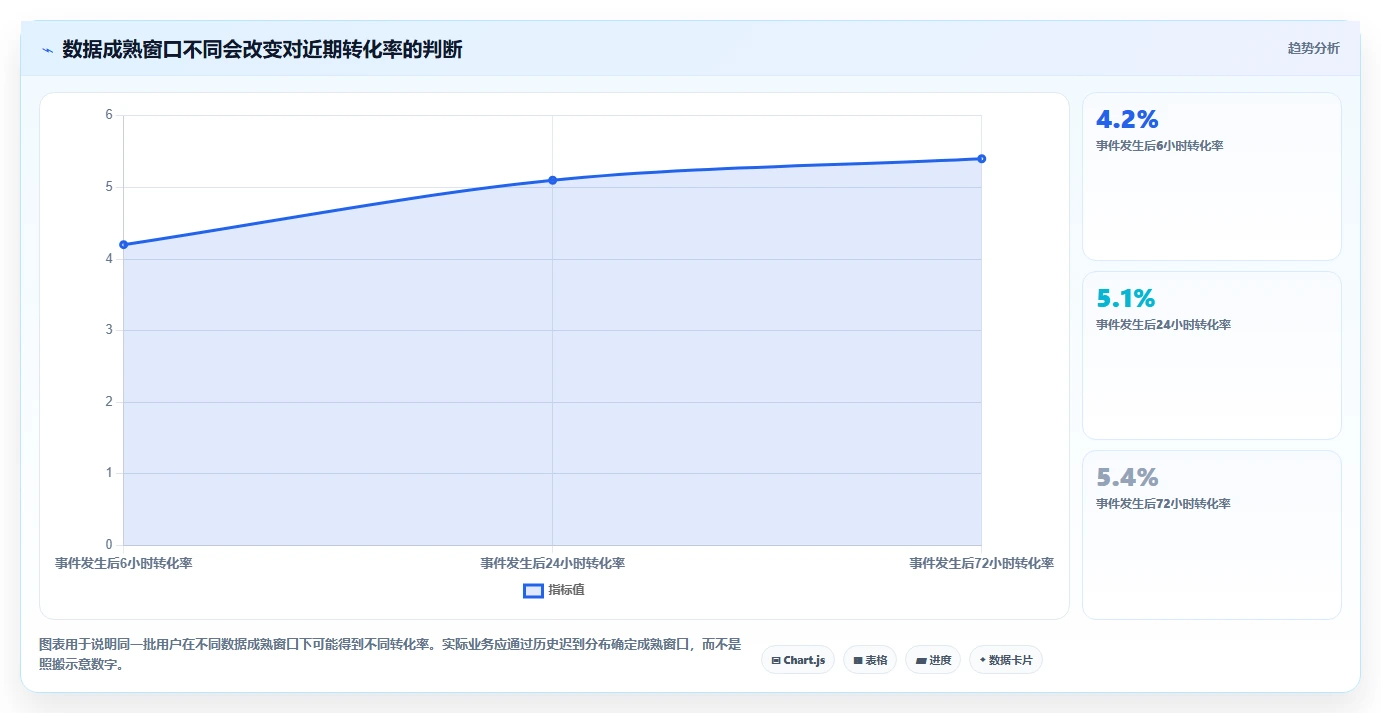Click the 事件发生后24小时转化率 label under 5.1%
This screenshot has height=713, width=1381.
click(1163, 325)
